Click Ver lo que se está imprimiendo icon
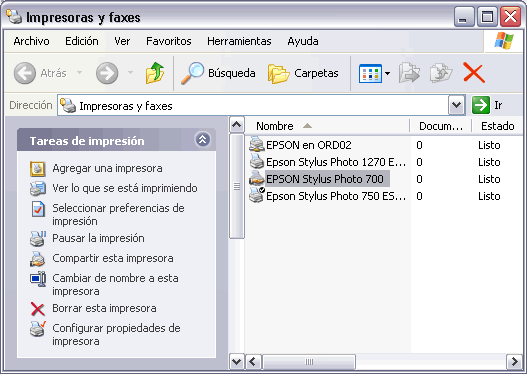Screen dimensions: 527x374 pos(38,189)
